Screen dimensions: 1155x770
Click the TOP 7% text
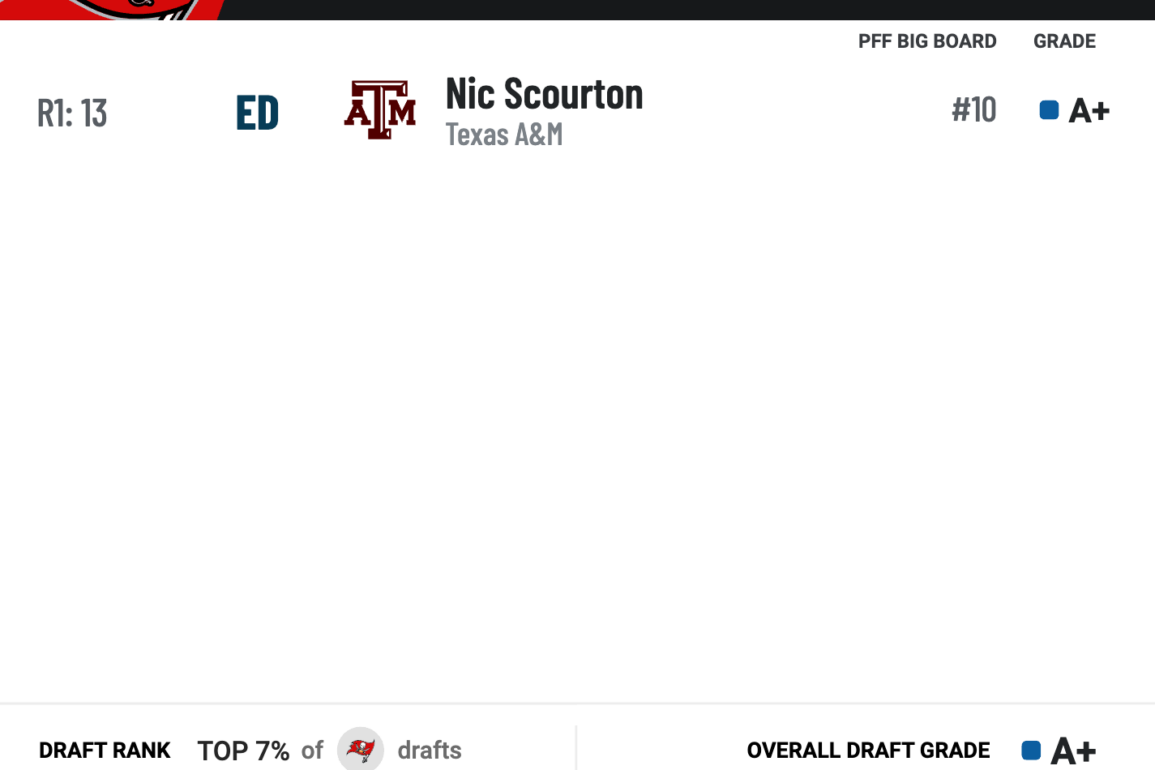pyautogui.click(x=243, y=750)
